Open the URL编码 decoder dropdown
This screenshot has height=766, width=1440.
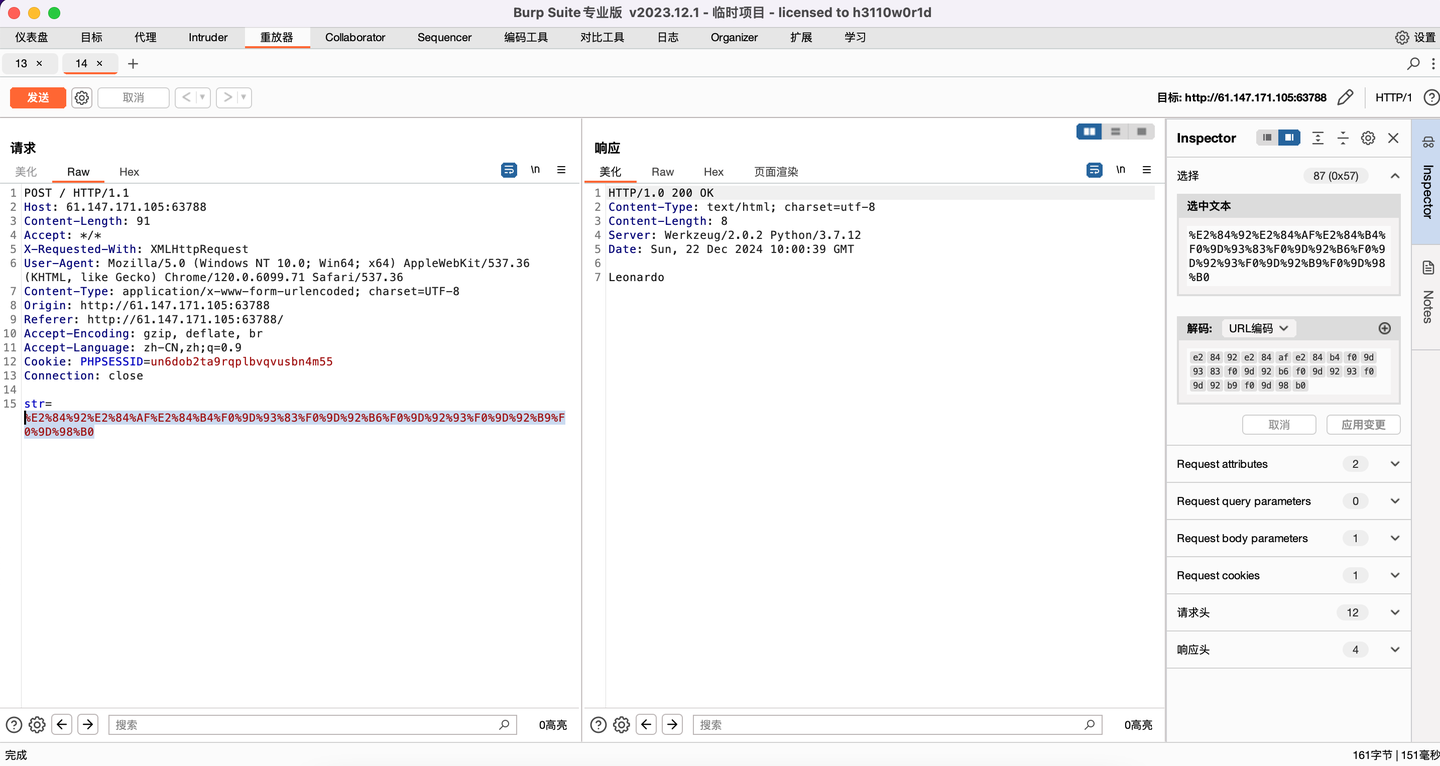click(1259, 328)
